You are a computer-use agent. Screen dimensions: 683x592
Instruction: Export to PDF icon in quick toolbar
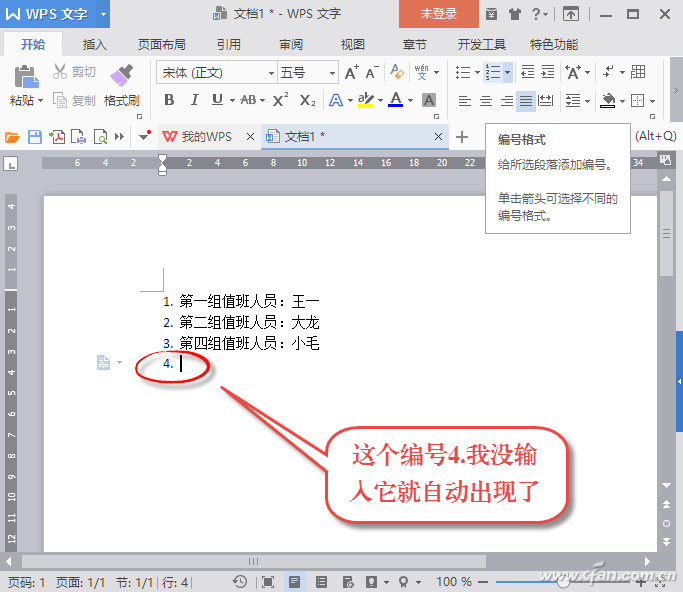(x=57, y=137)
